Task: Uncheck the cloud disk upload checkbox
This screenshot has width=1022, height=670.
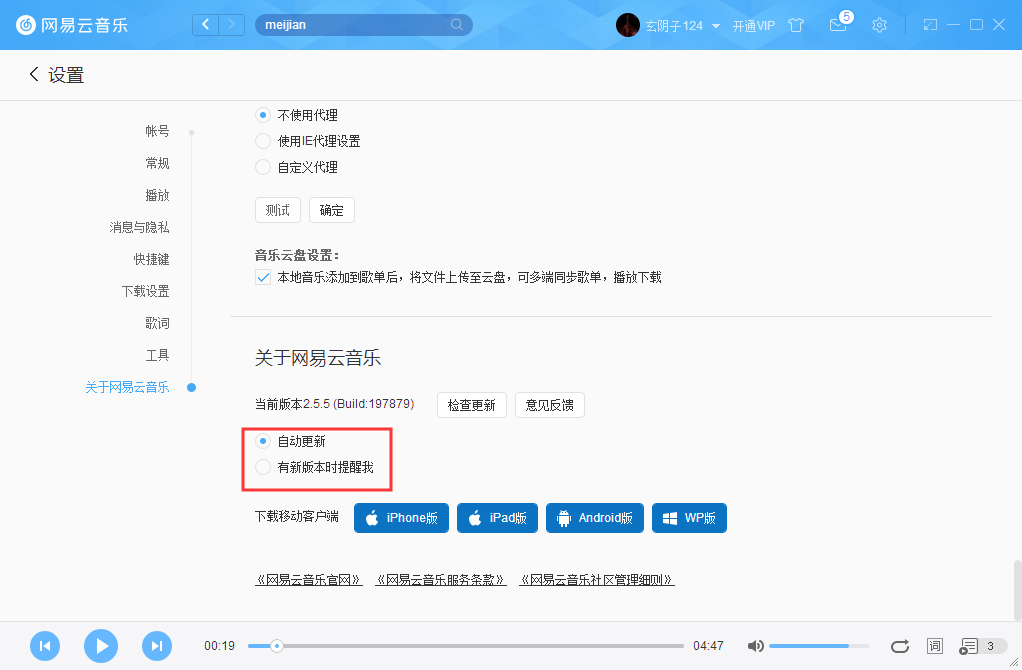Action: click(x=261, y=277)
